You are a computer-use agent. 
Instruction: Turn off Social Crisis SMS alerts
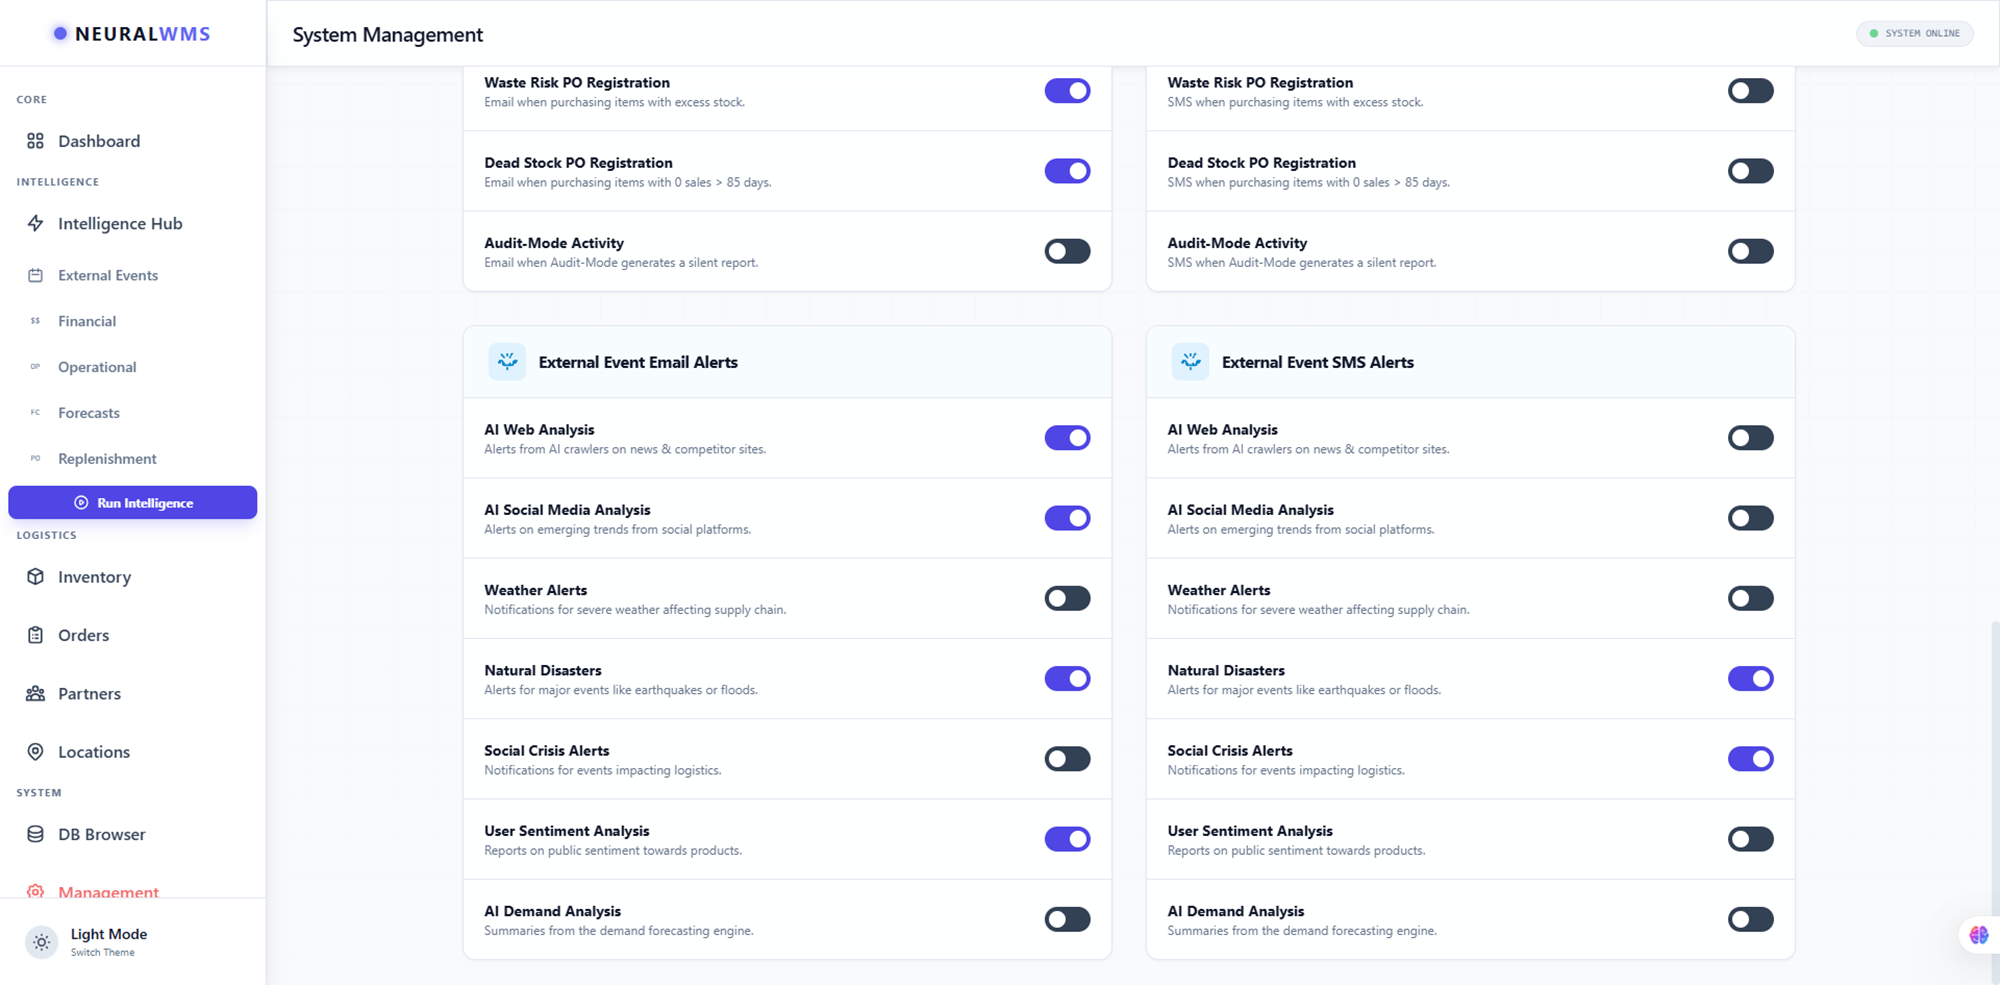click(x=1750, y=759)
